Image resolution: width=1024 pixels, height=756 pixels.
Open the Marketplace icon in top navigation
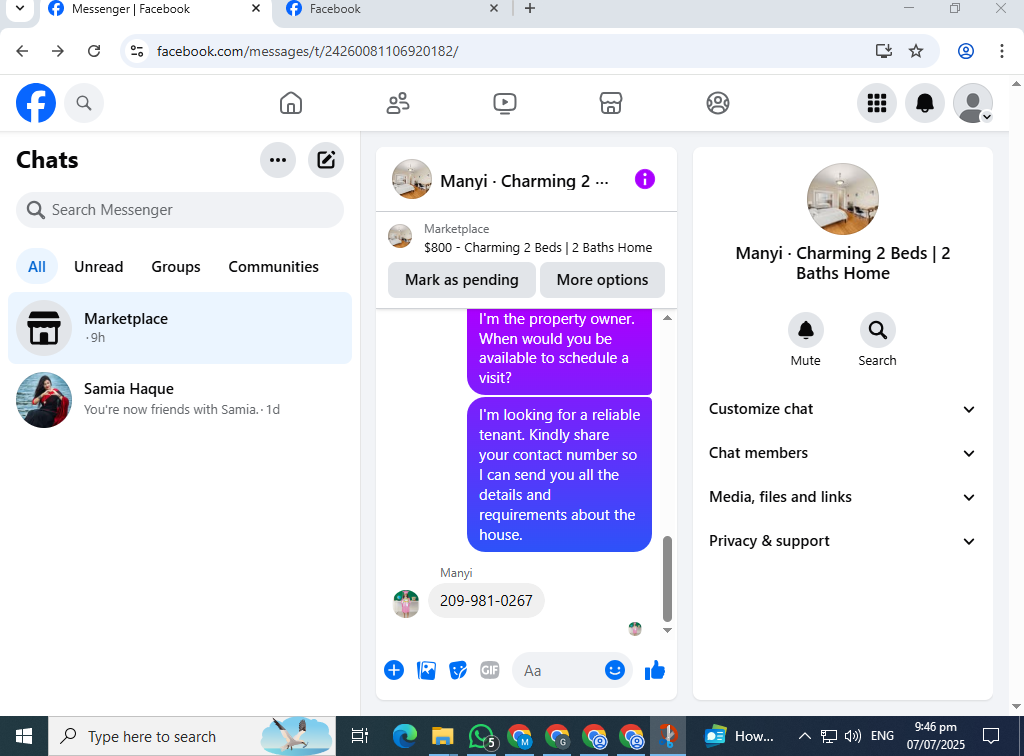(x=611, y=103)
